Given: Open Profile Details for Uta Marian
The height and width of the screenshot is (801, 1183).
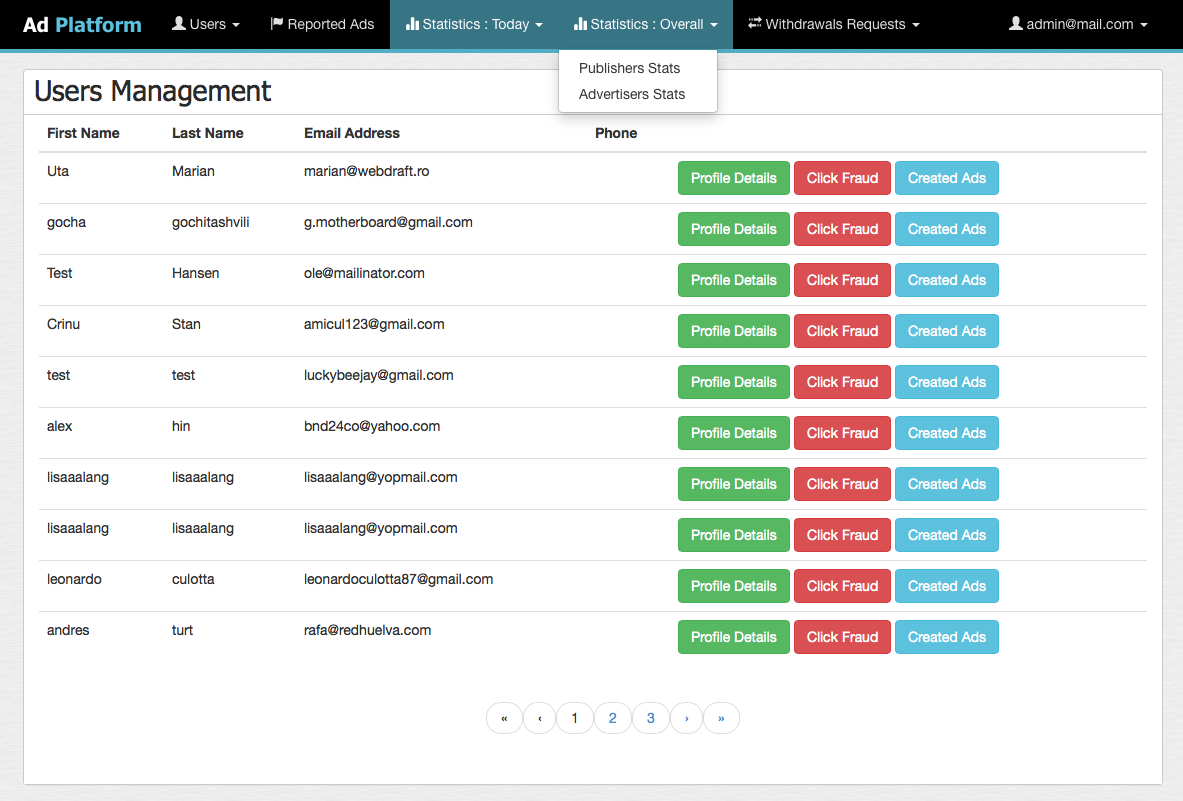Looking at the screenshot, I should coord(733,178).
